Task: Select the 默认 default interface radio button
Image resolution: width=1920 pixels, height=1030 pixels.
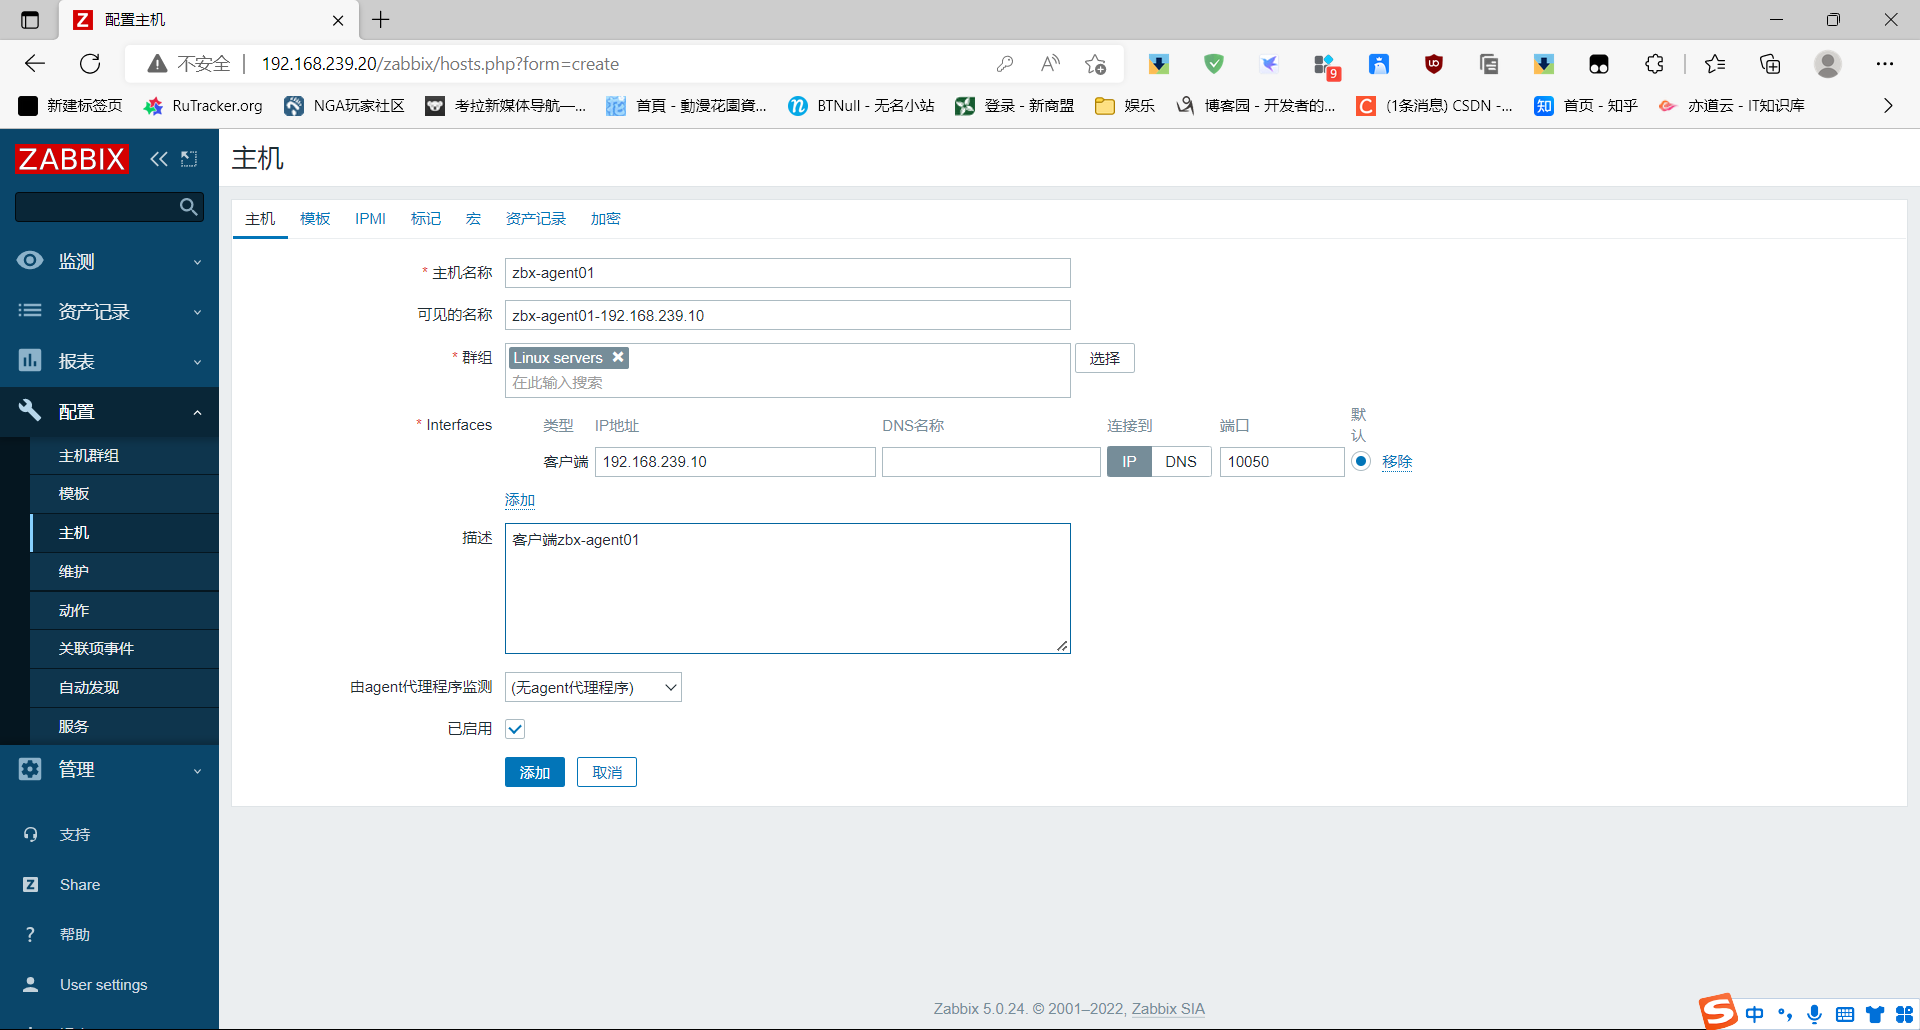Action: 1361,461
